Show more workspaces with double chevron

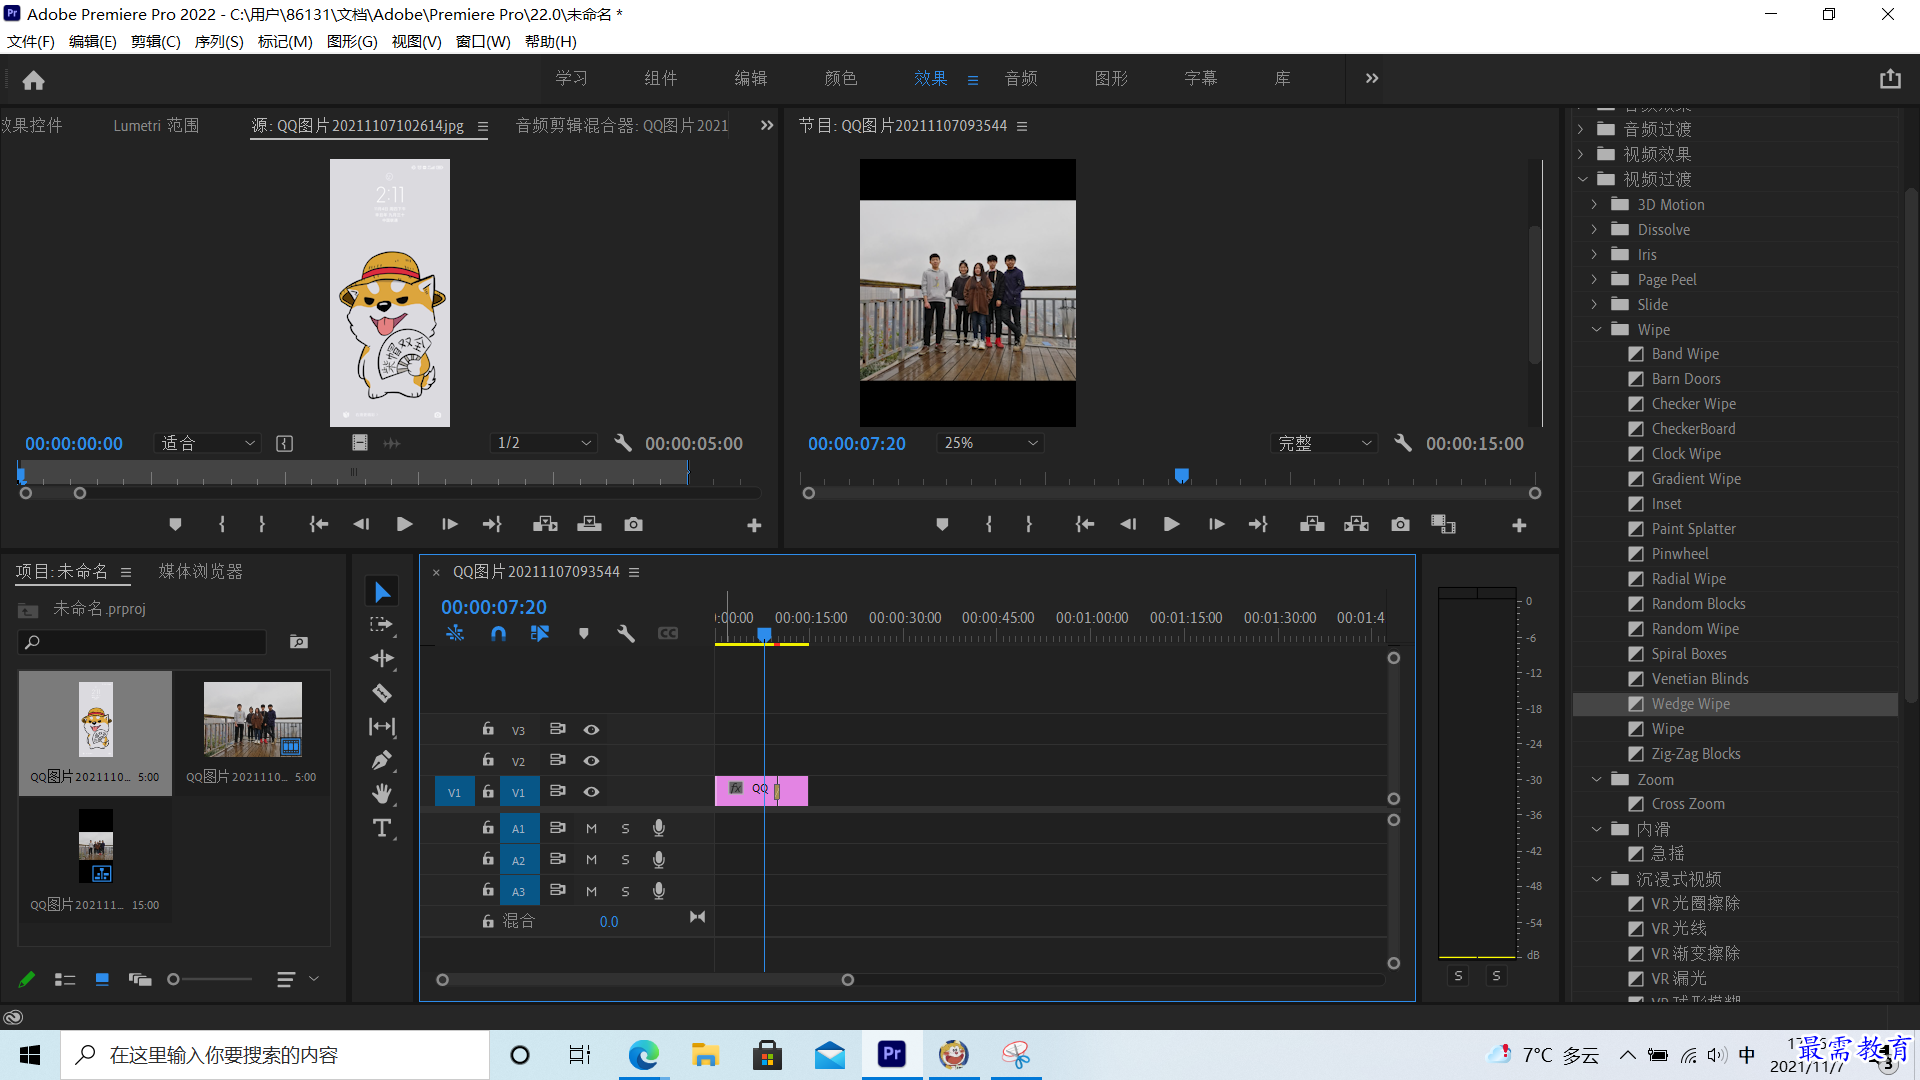(1372, 78)
